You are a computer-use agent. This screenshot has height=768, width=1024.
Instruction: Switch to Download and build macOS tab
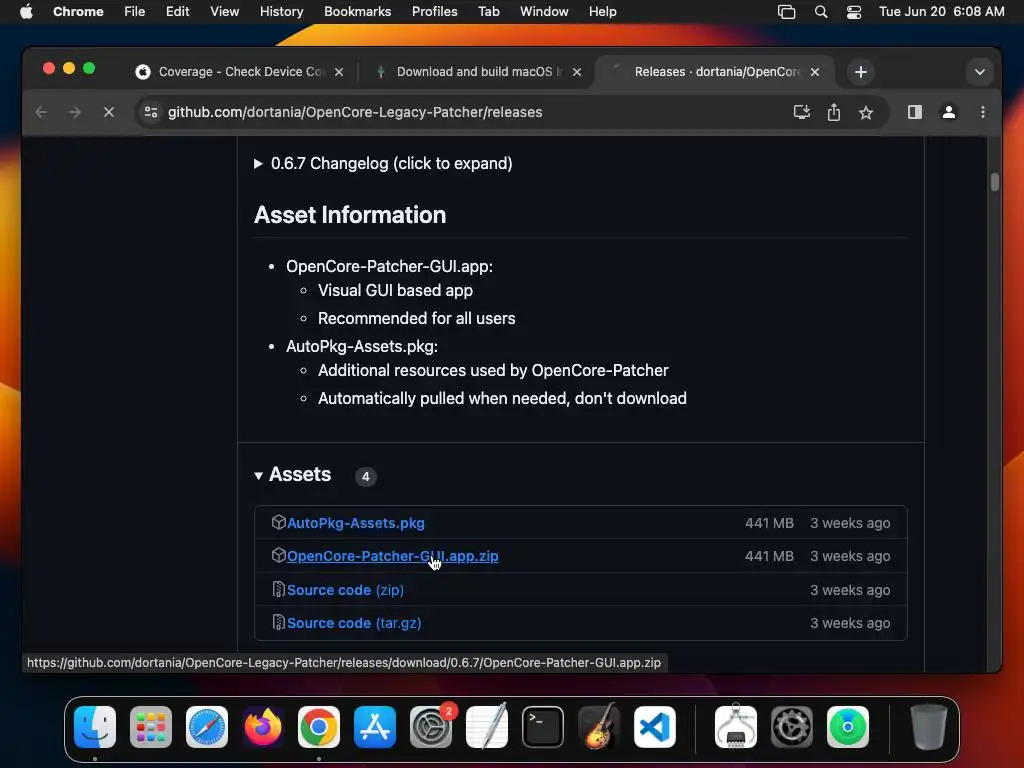pos(477,72)
